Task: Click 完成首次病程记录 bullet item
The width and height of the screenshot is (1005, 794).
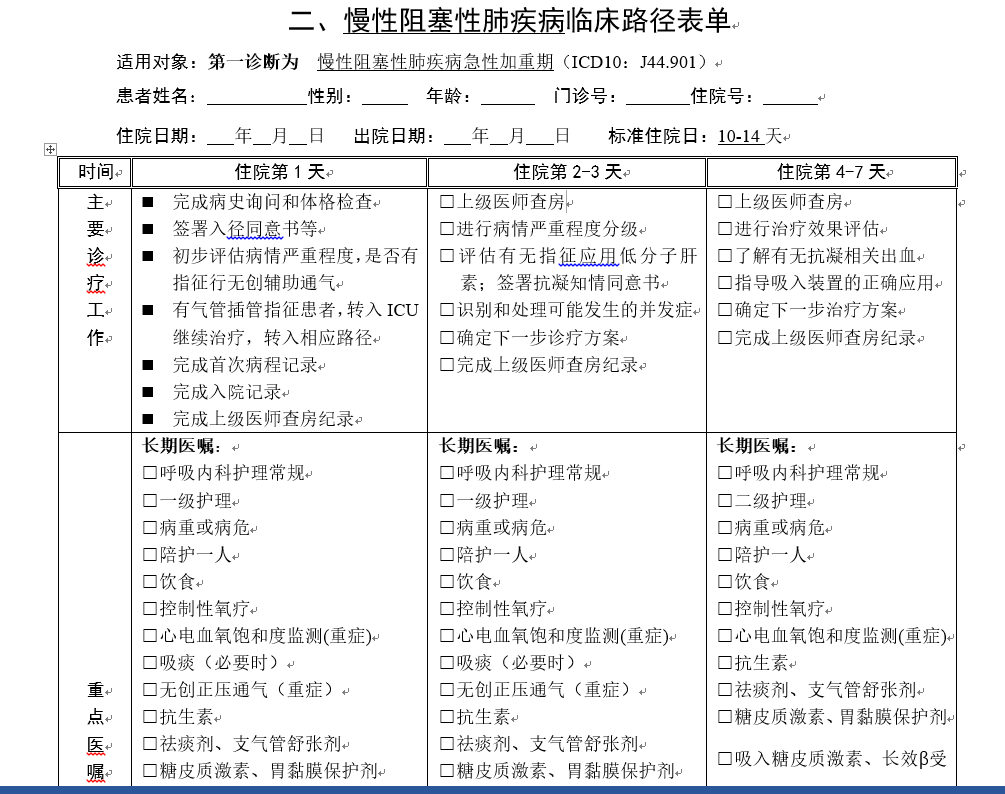Action: (x=245, y=365)
